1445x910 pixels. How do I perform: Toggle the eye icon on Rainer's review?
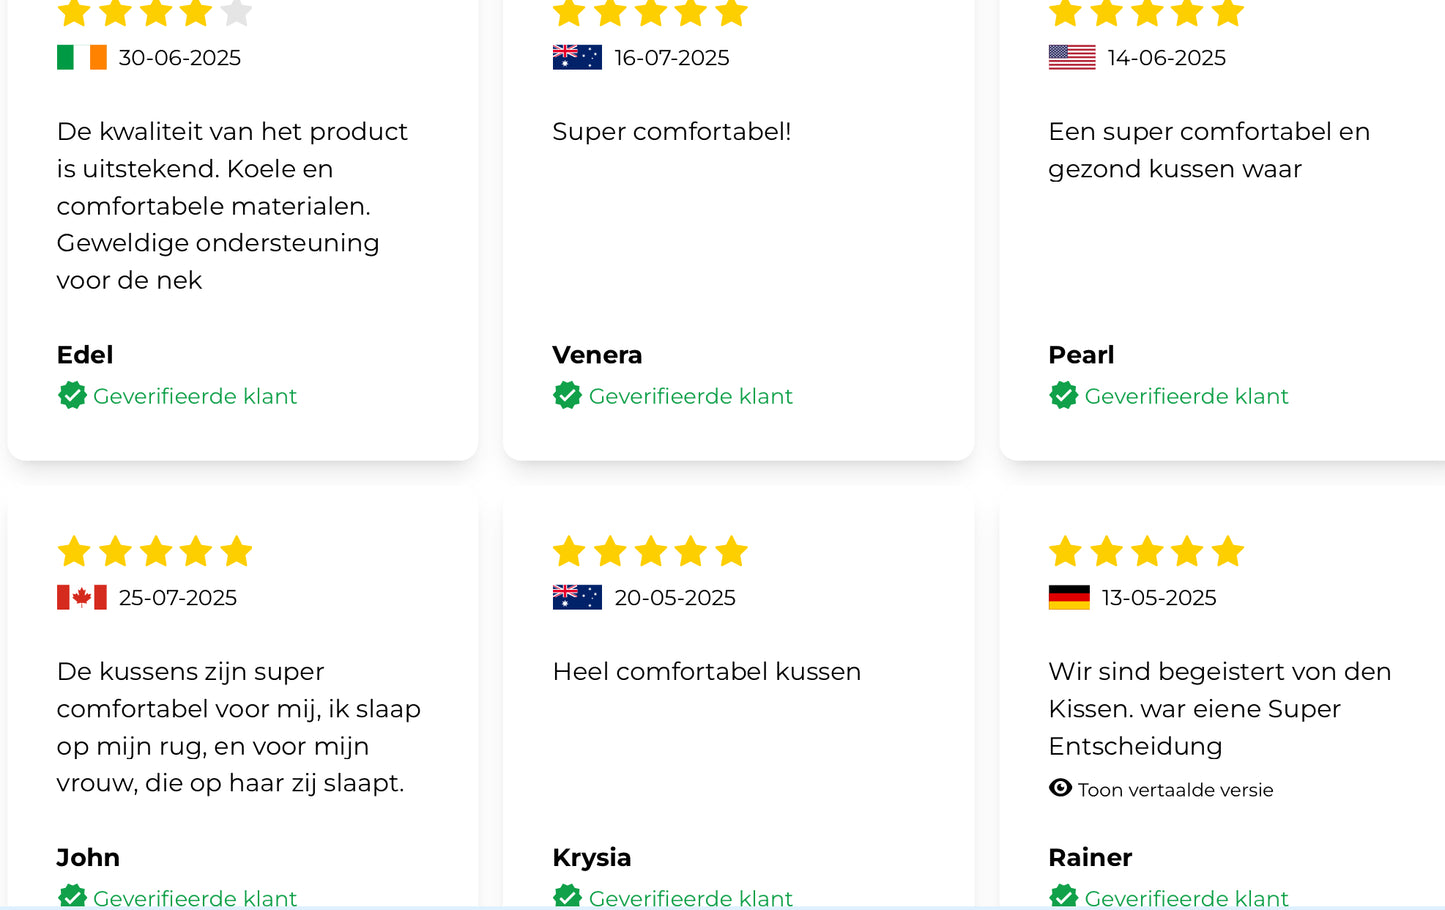click(1060, 788)
